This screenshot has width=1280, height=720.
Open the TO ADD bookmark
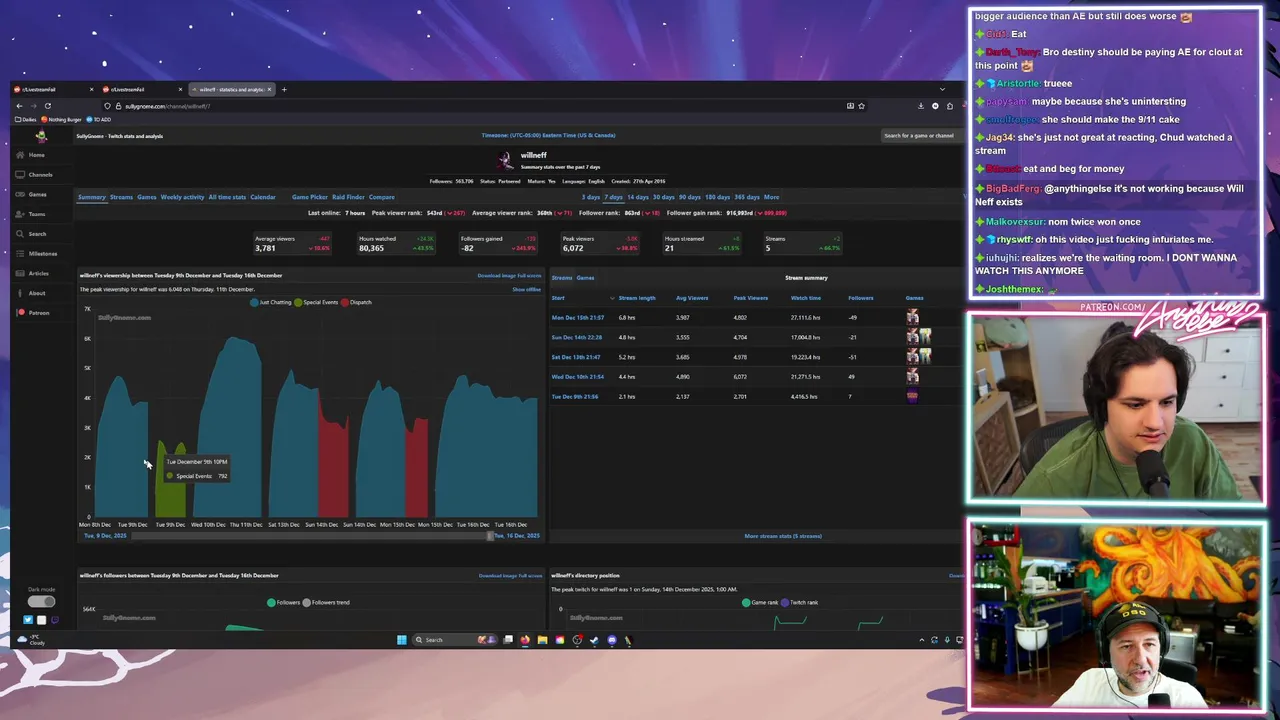click(98, 119)
